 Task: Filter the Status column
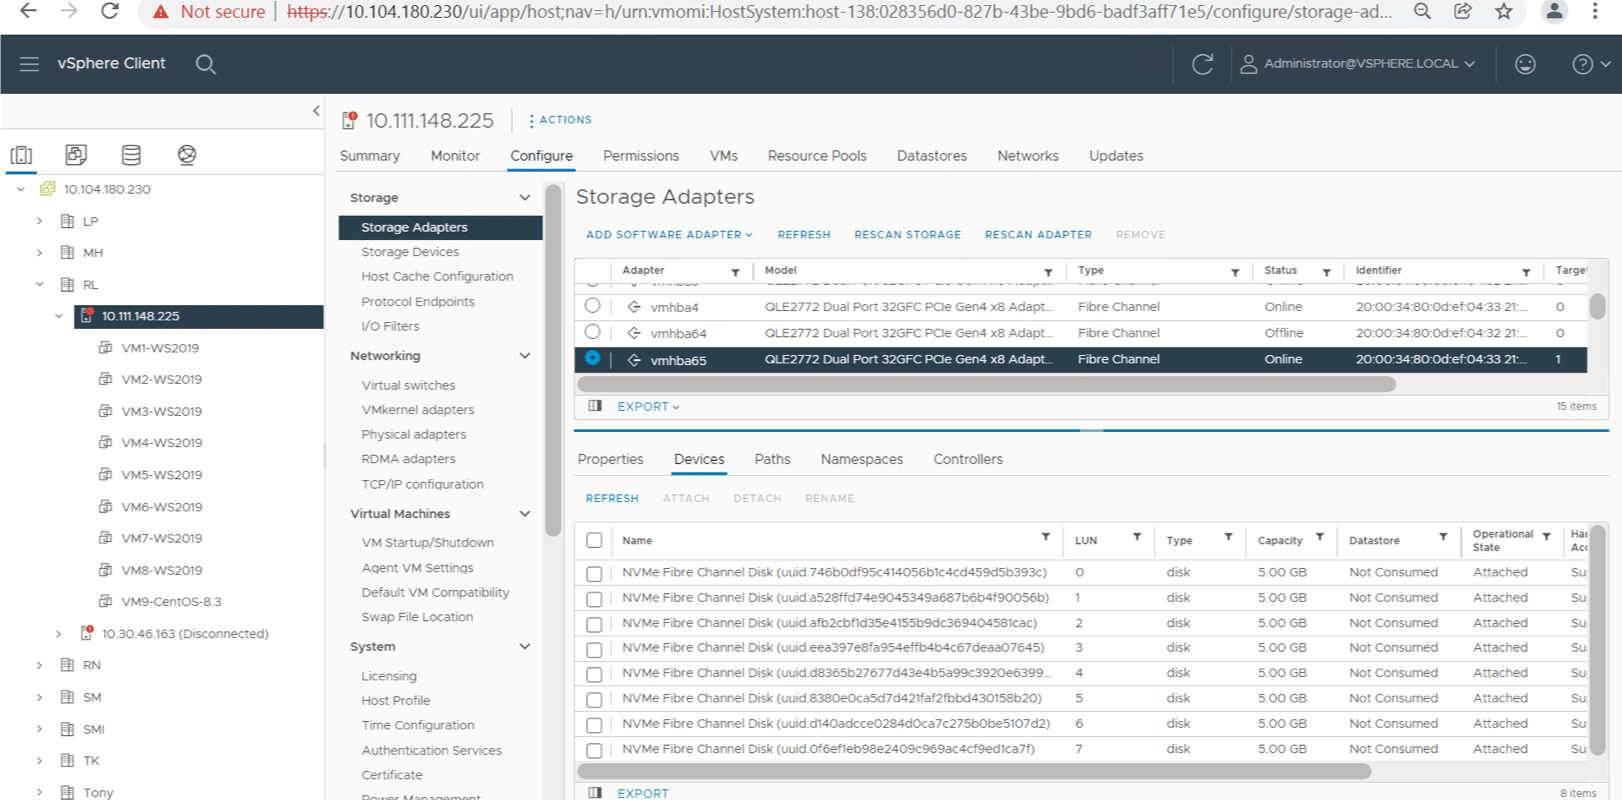point(1327,272)
